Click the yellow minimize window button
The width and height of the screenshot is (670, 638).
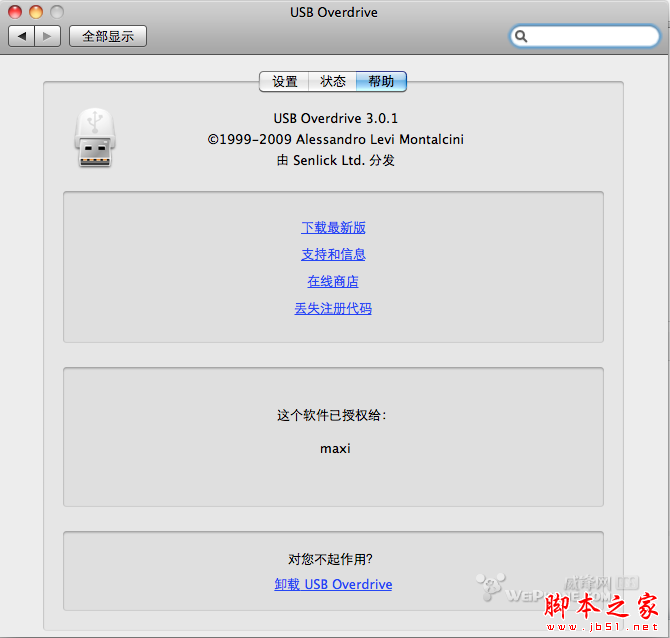[36, 12]
